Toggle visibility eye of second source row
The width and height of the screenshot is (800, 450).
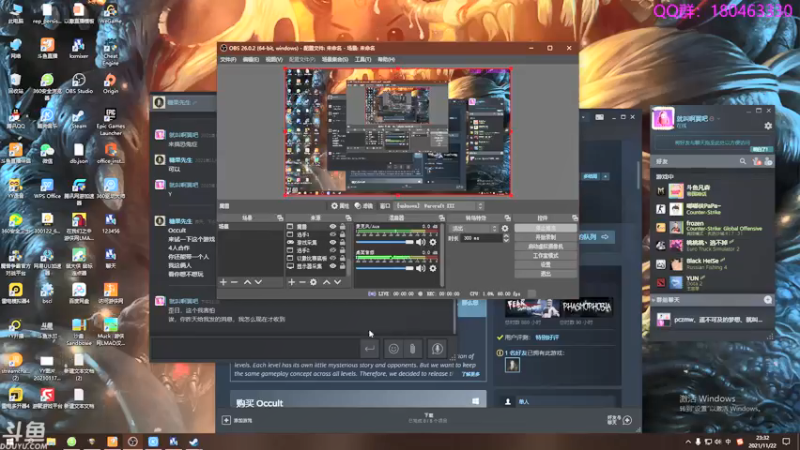coord(333,235)
